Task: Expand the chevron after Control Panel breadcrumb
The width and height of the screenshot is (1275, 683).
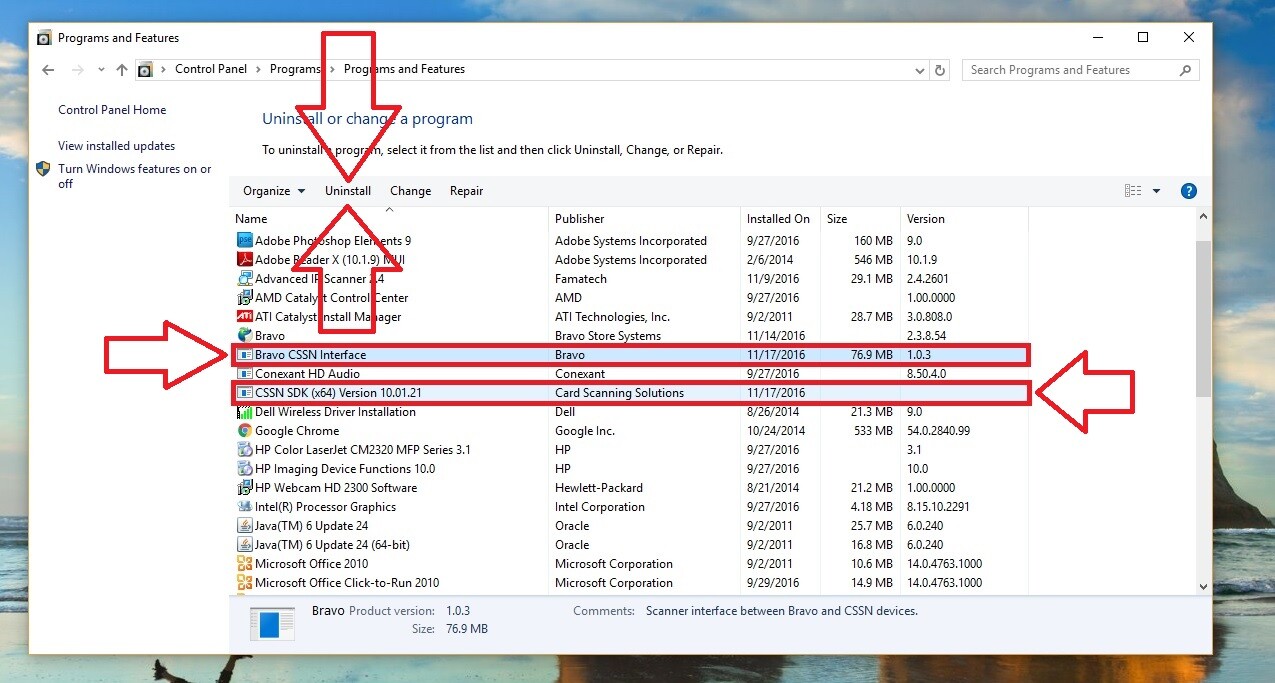Action: click(258, 70)
